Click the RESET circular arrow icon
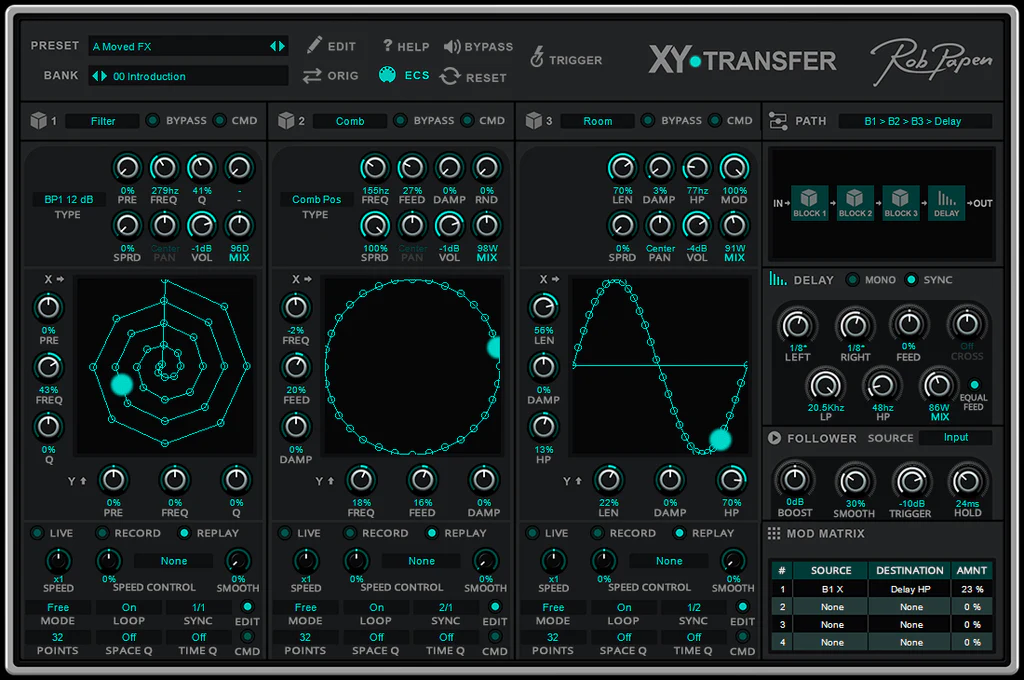The image size is (1024, 680). (x=450, y=76)
